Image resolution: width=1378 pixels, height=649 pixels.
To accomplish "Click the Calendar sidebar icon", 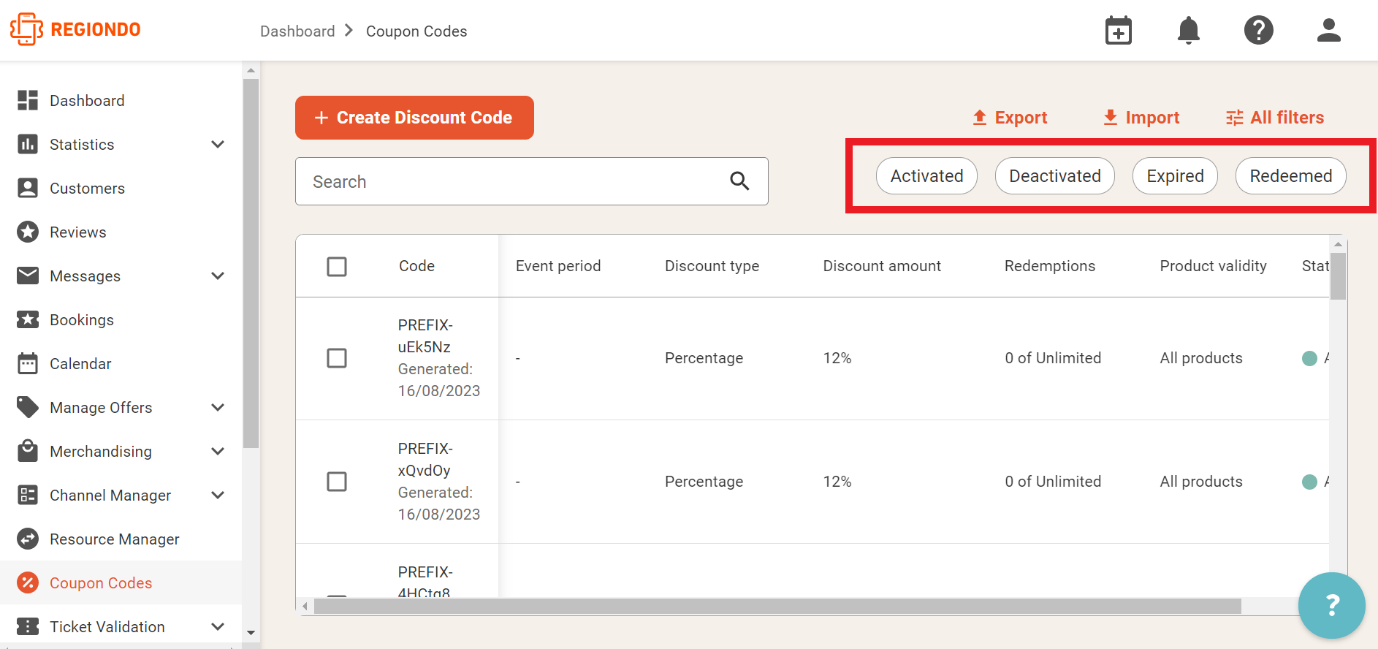I will (x=28, y=363).
